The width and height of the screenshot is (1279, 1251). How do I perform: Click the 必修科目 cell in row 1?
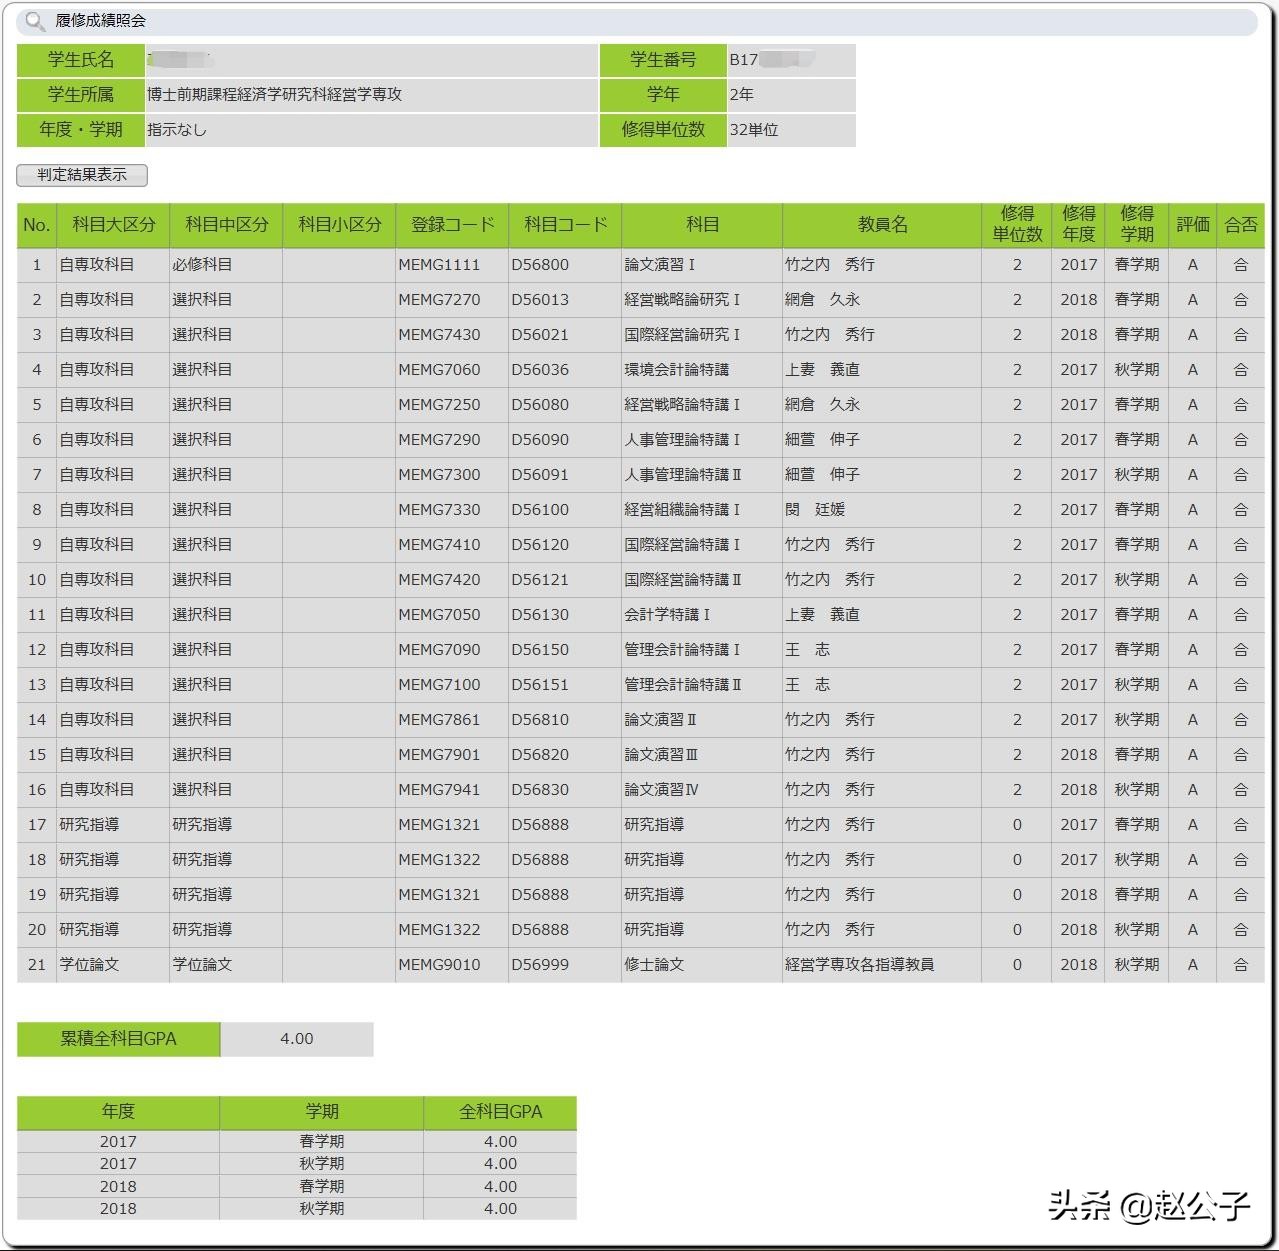(x=202, y=265)
